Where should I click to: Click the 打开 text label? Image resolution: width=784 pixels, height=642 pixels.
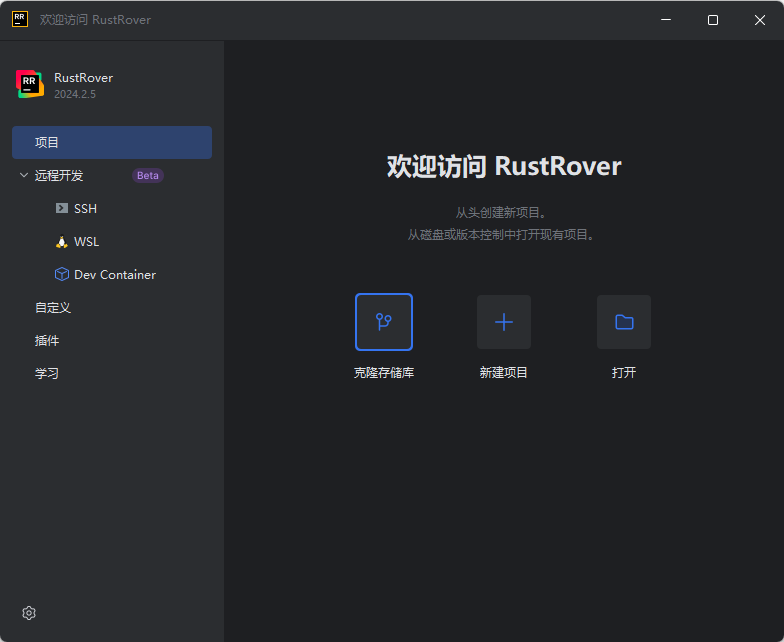pyautogui.click(x=624, y=373)
